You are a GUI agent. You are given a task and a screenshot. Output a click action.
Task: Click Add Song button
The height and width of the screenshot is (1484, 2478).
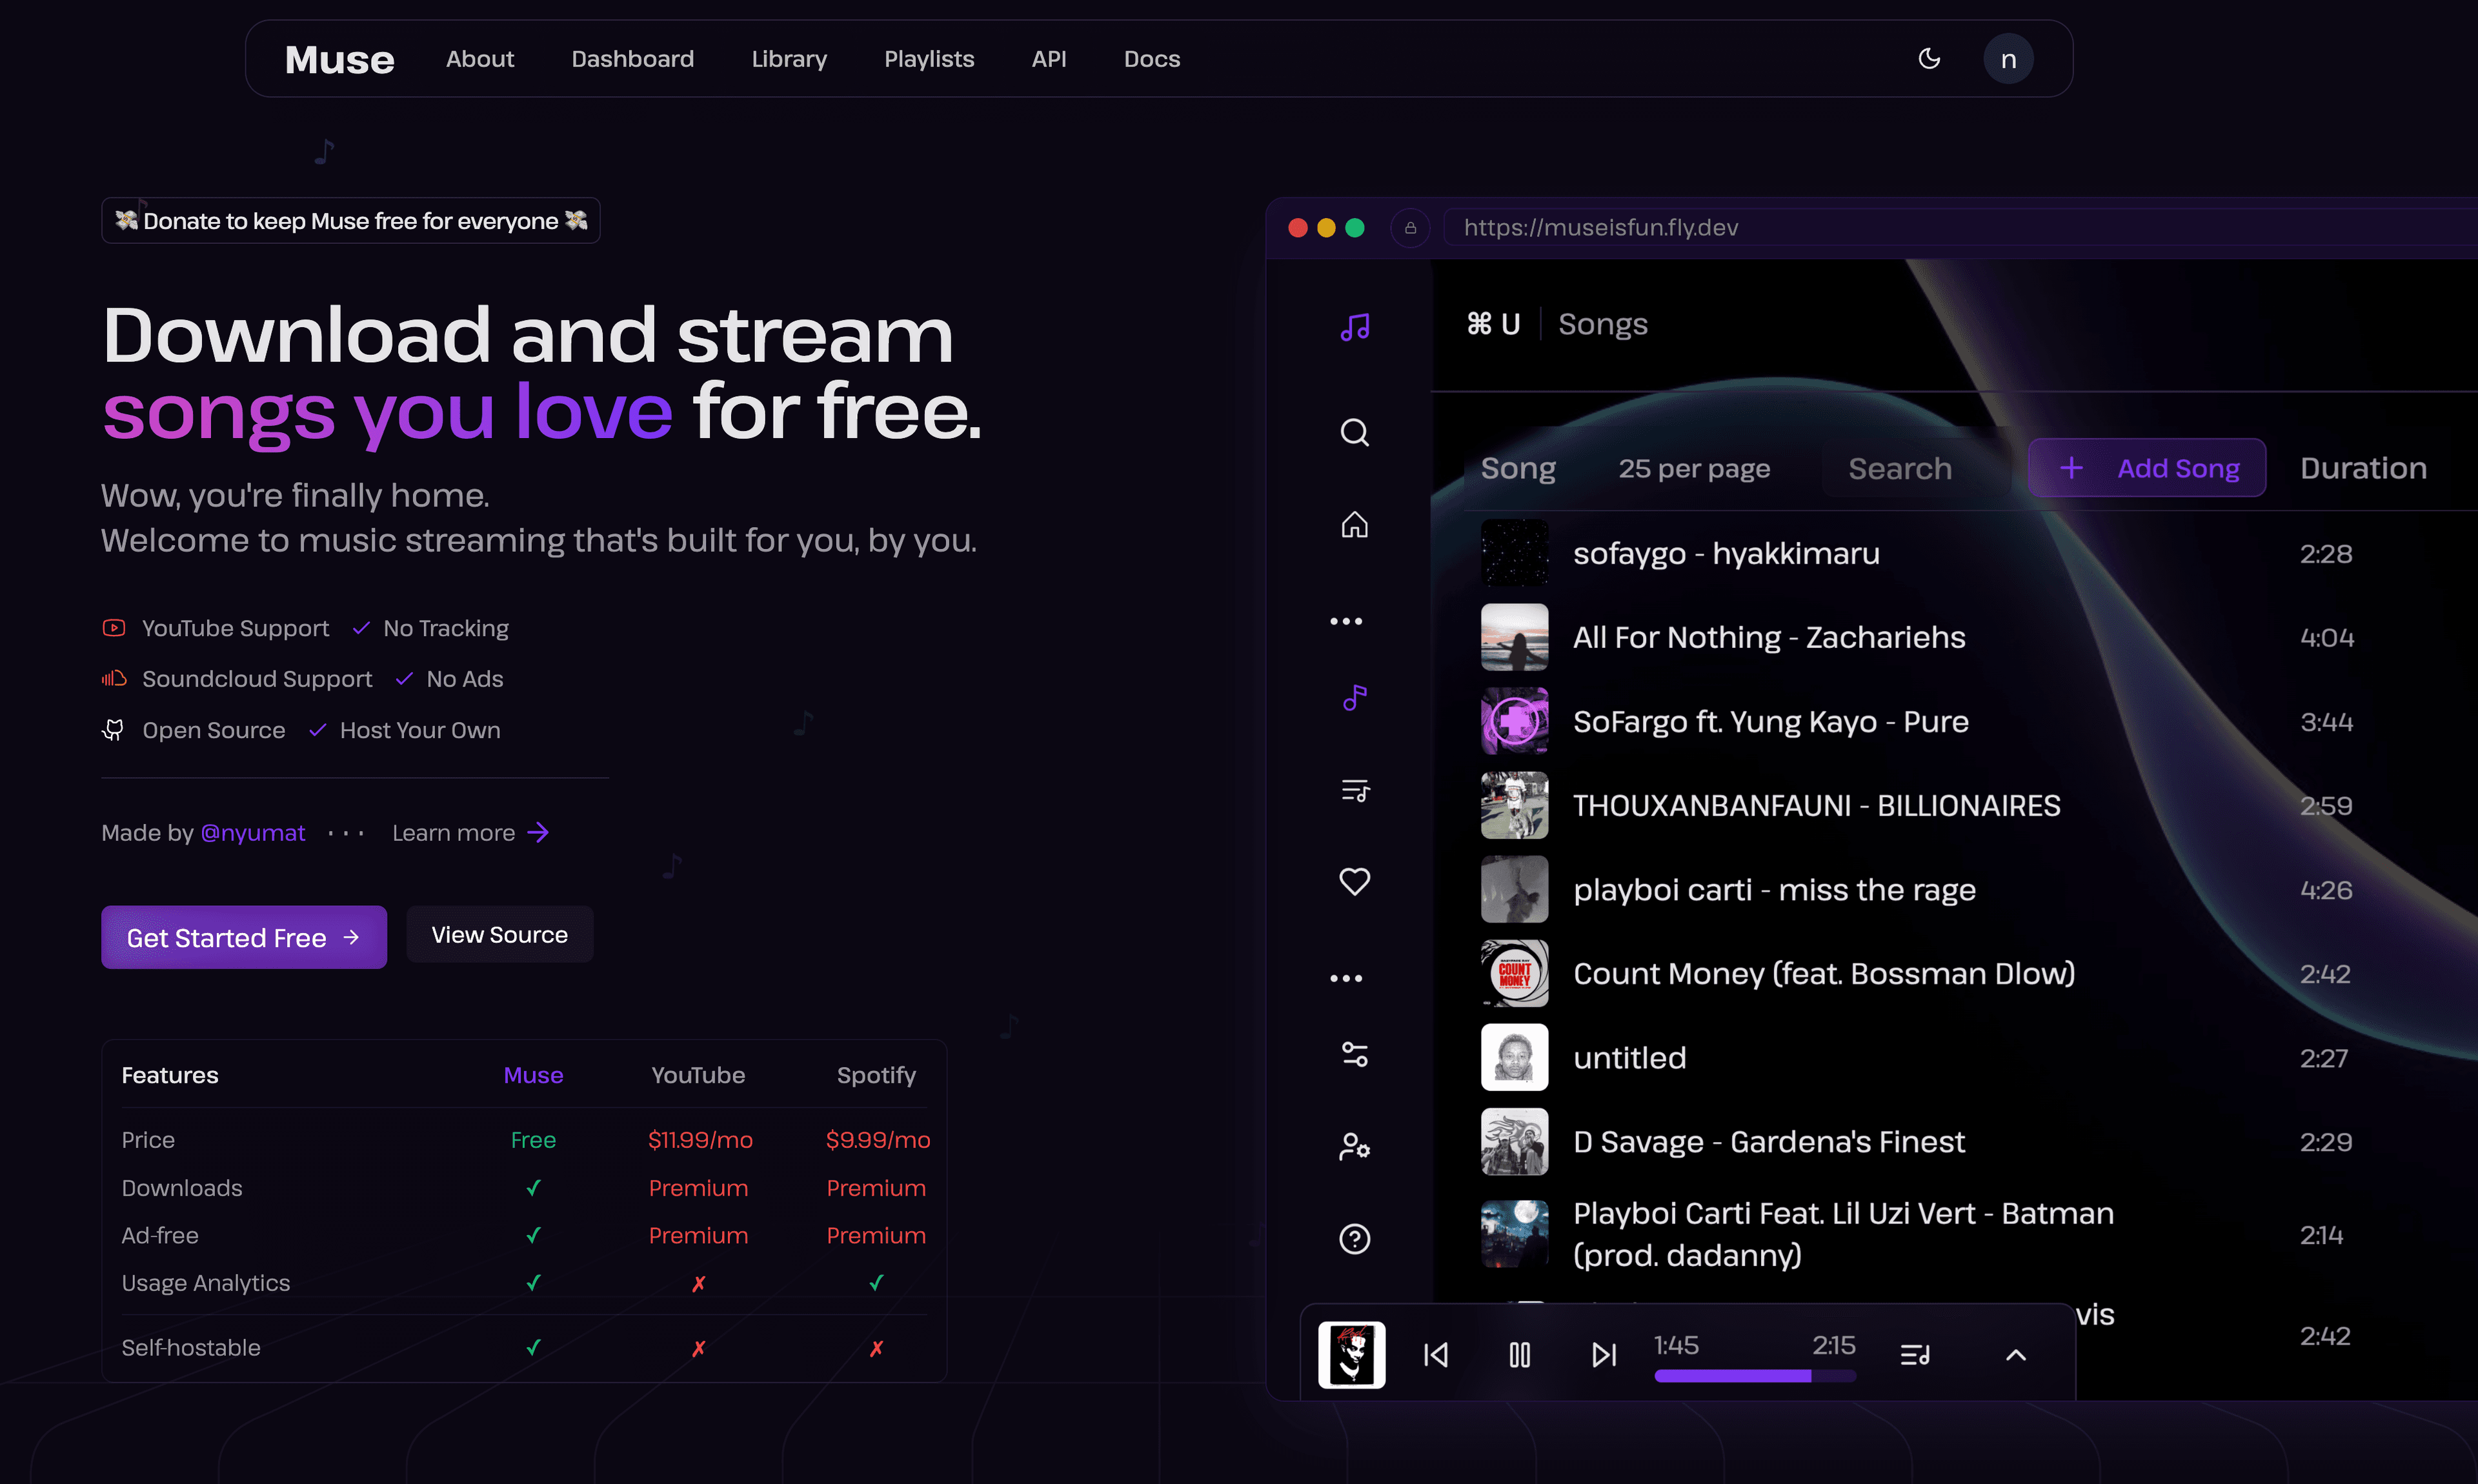(2147, 468)
